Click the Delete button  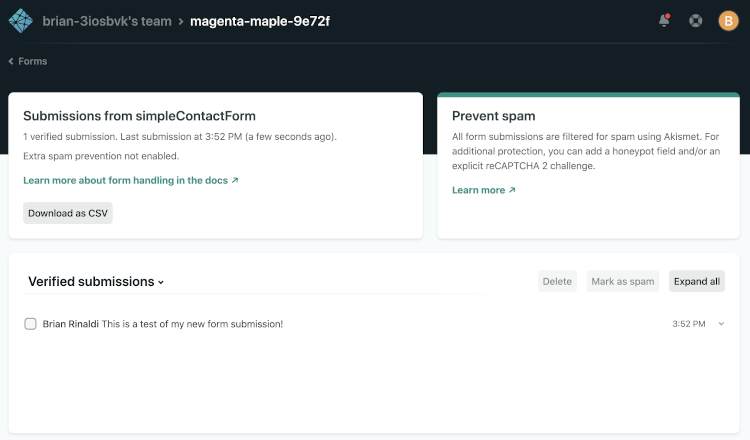click(x=557, y=281)
